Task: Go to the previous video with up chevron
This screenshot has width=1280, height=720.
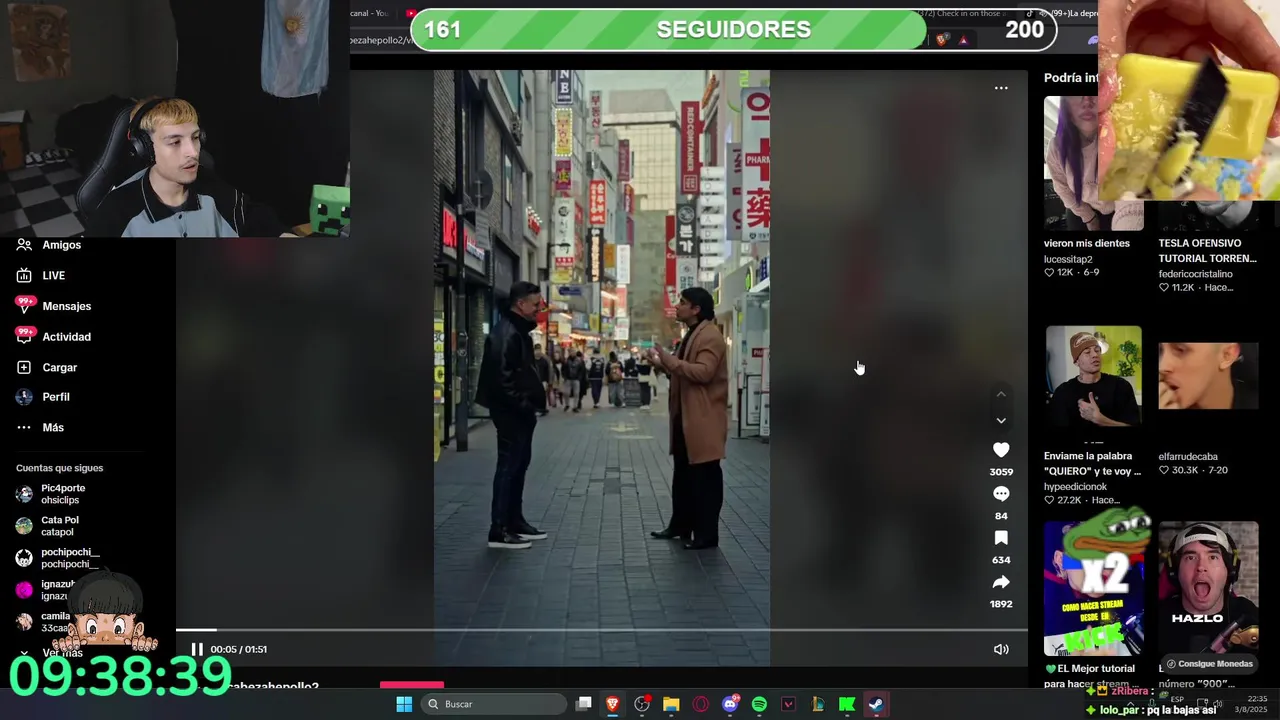Action: point(1001,395)
